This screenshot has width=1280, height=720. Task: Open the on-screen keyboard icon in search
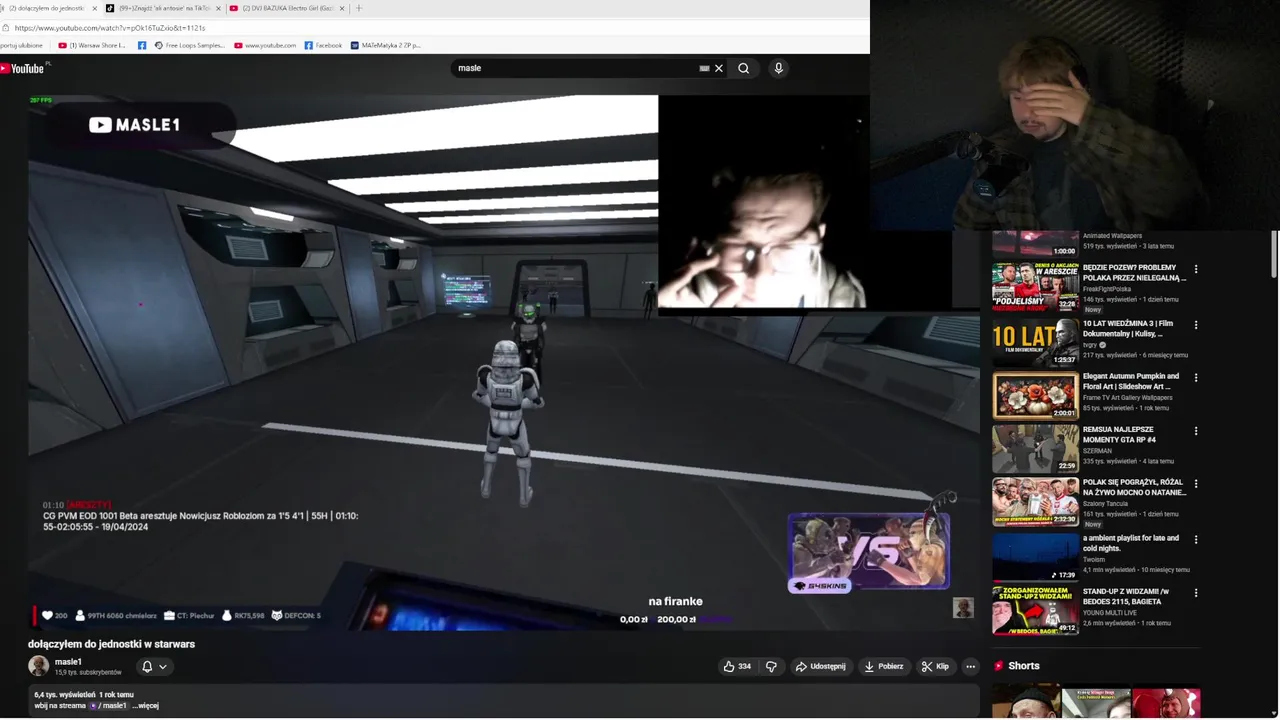point(704,68)
